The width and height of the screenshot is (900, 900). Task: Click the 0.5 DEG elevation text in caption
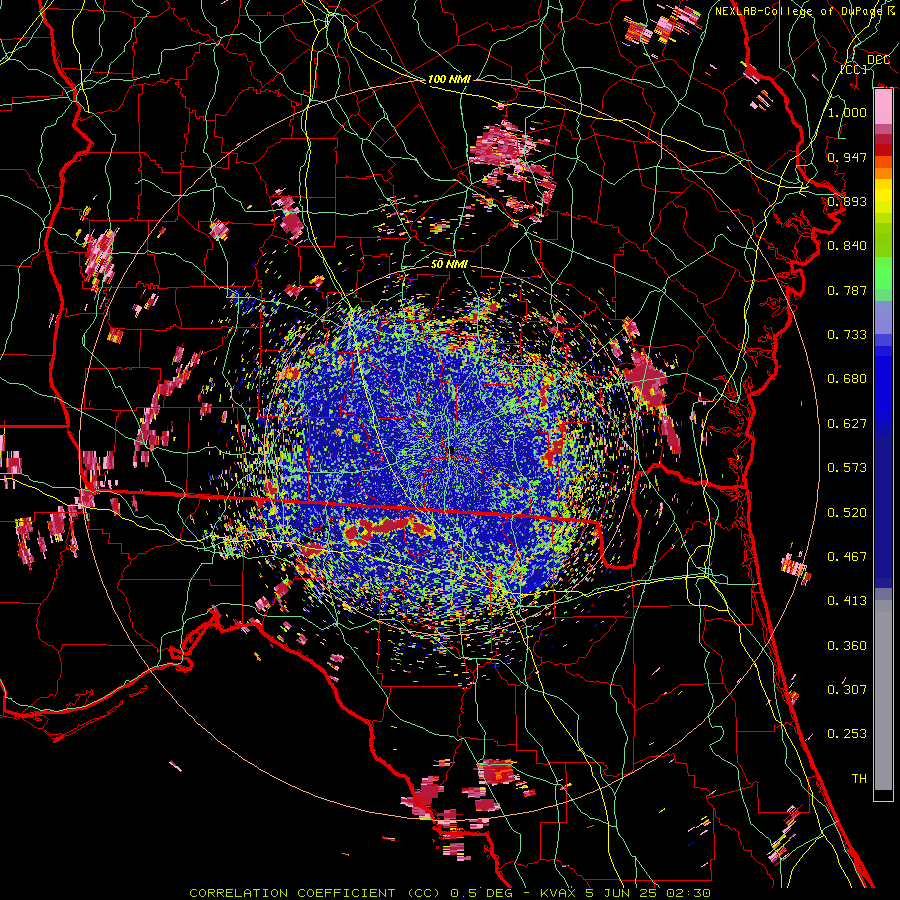[x=481, y=893]
